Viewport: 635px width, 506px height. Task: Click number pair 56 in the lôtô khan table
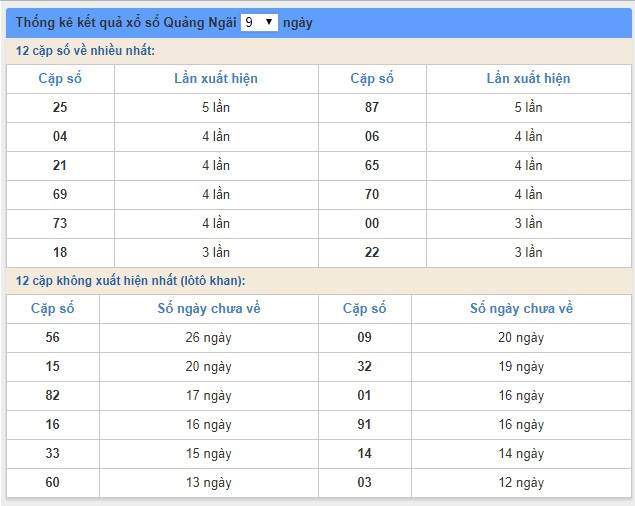52,338
